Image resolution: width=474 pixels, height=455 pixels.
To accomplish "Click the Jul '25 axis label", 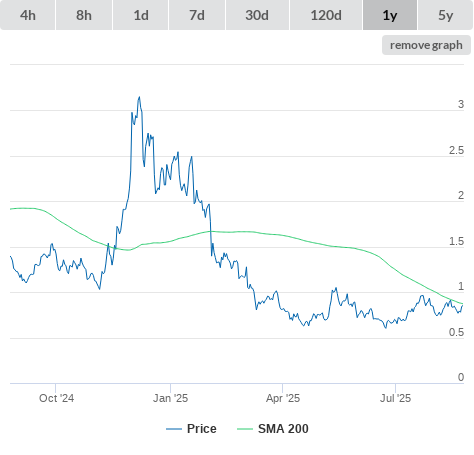I will 395,398.
